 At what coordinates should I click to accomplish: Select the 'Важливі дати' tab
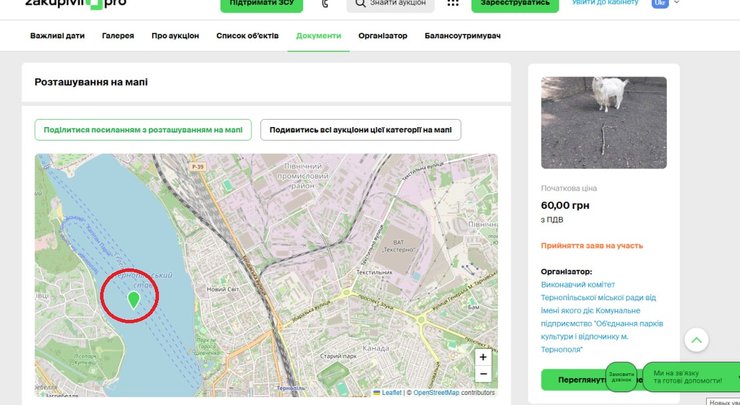(58, 36)
